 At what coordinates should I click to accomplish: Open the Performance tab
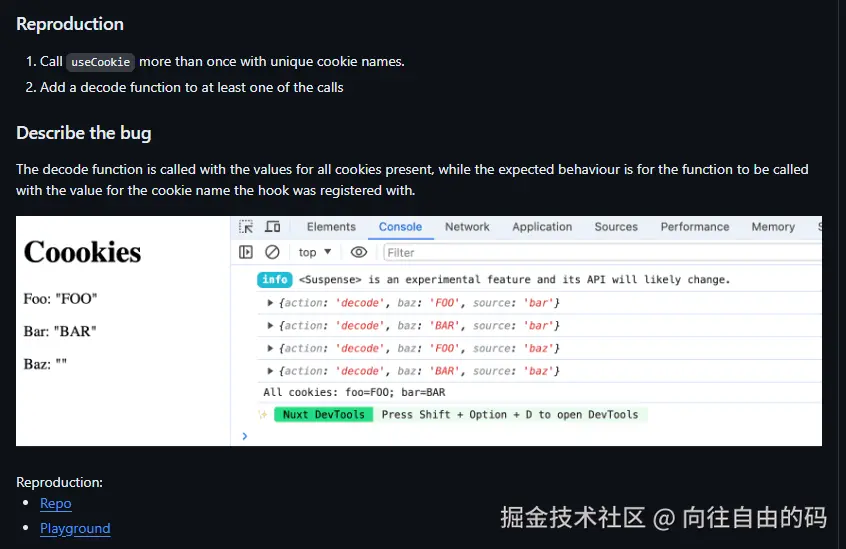pyautogui.click(x=695, y=227)
